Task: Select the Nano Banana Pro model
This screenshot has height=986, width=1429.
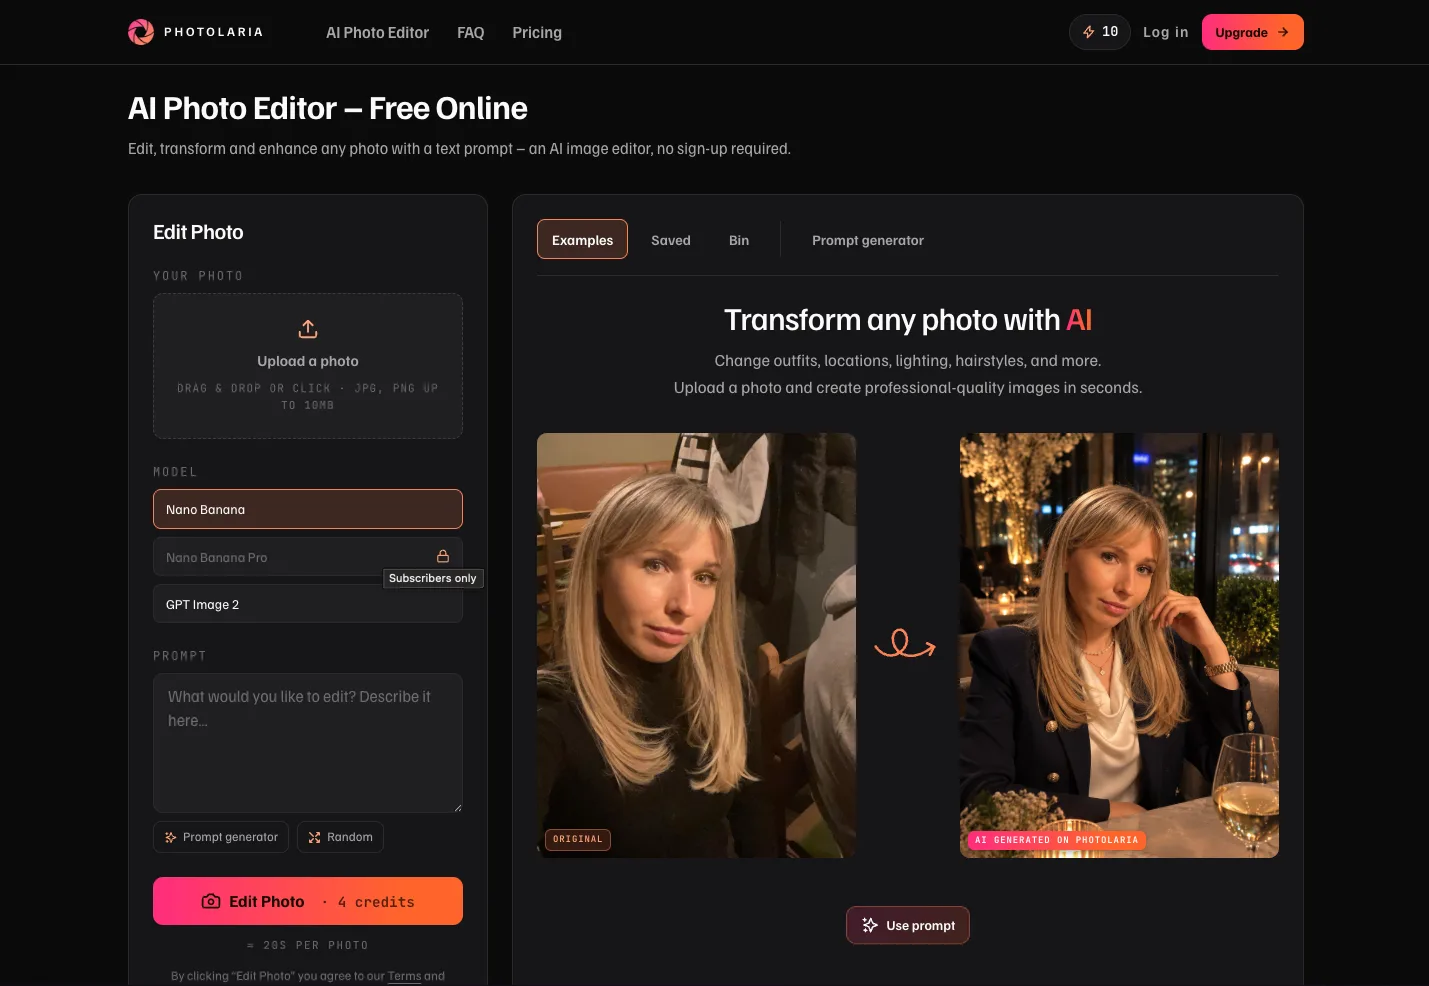Action: tap(308, 557)
